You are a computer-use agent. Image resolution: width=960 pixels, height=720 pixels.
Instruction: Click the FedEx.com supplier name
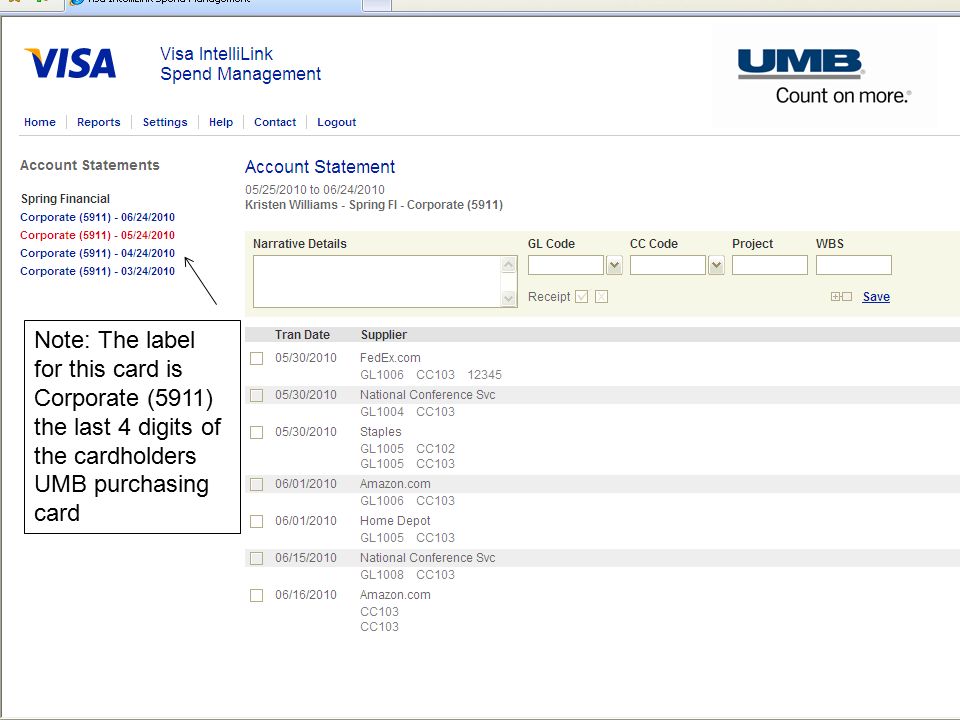click(390, 358)
